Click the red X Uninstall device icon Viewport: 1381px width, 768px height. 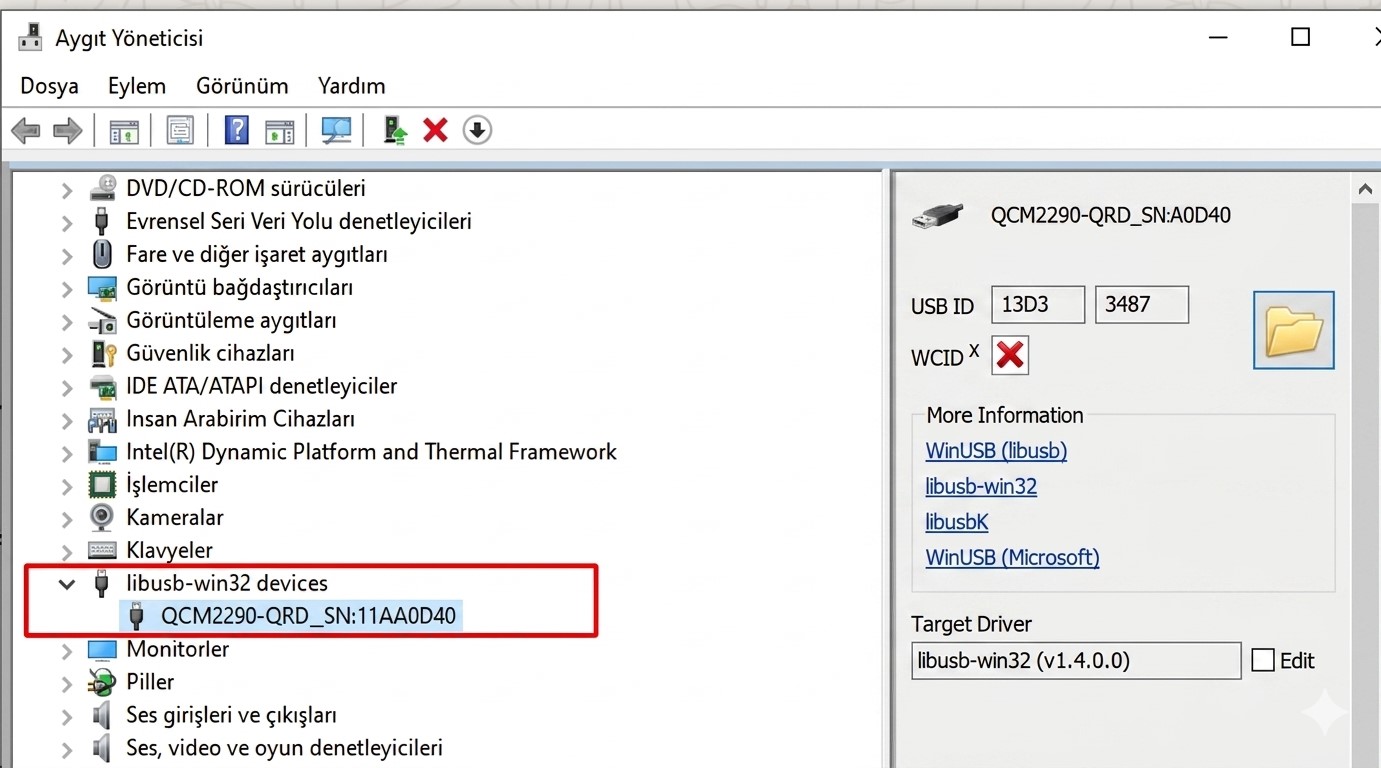click(x=435, y=130)
